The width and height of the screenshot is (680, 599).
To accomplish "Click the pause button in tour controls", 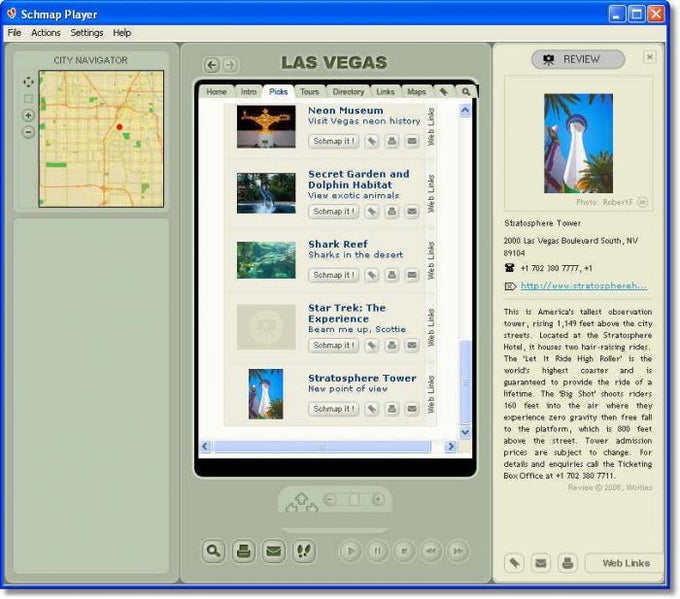I will coord(377,551).
